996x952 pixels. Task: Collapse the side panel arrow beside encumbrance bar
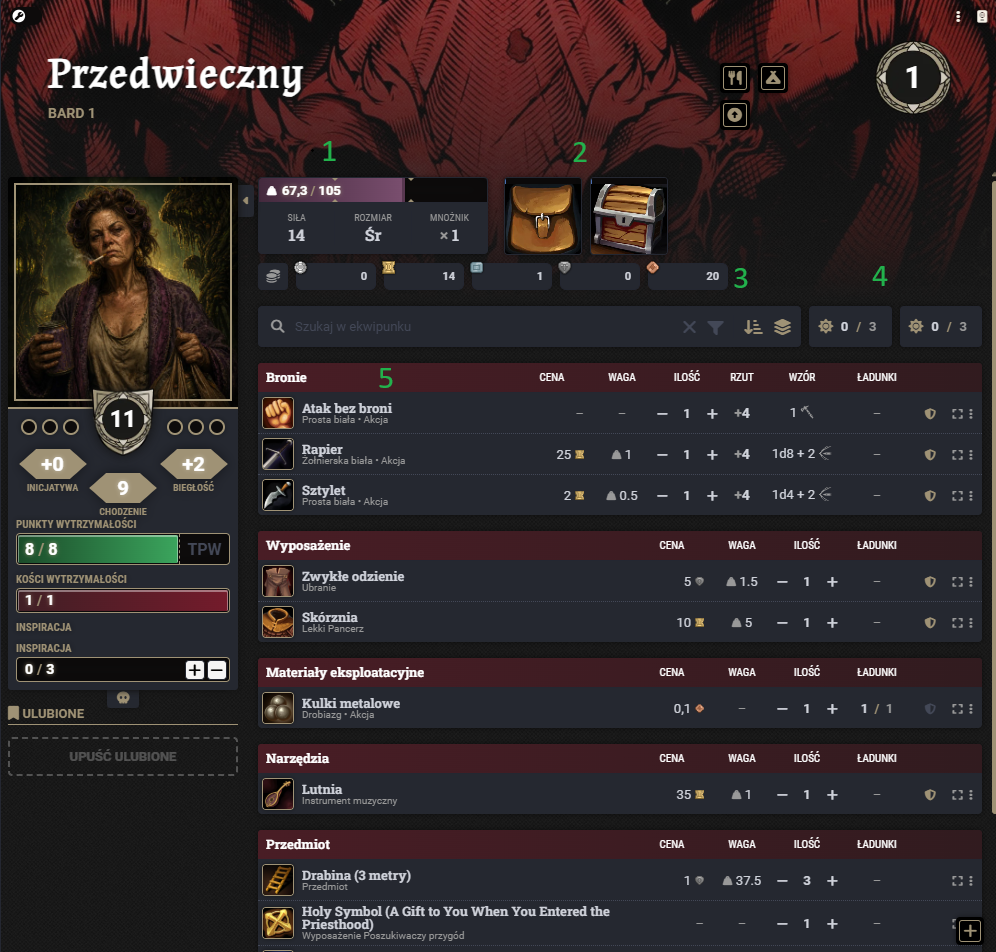coord(246,201)
